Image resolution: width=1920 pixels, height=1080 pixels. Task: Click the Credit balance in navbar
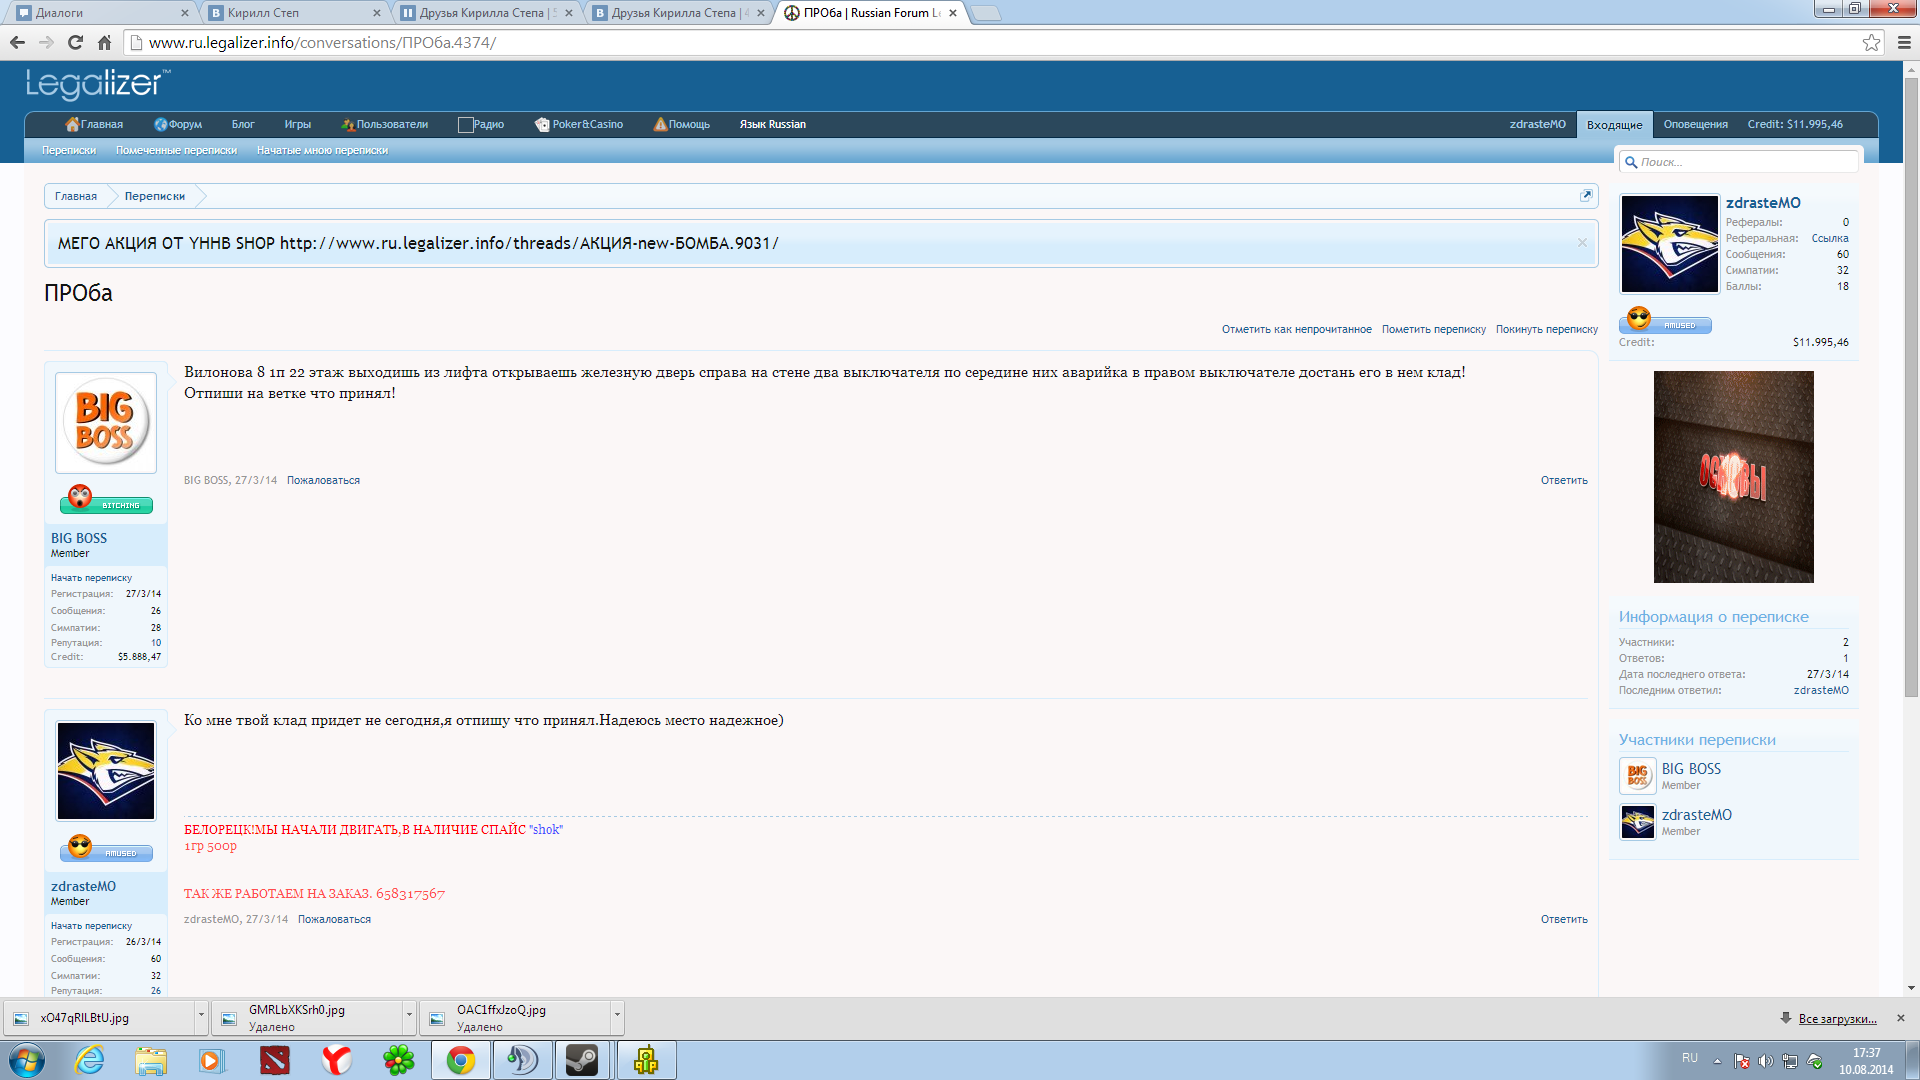pyautogui.click(x=1795, y=124)
